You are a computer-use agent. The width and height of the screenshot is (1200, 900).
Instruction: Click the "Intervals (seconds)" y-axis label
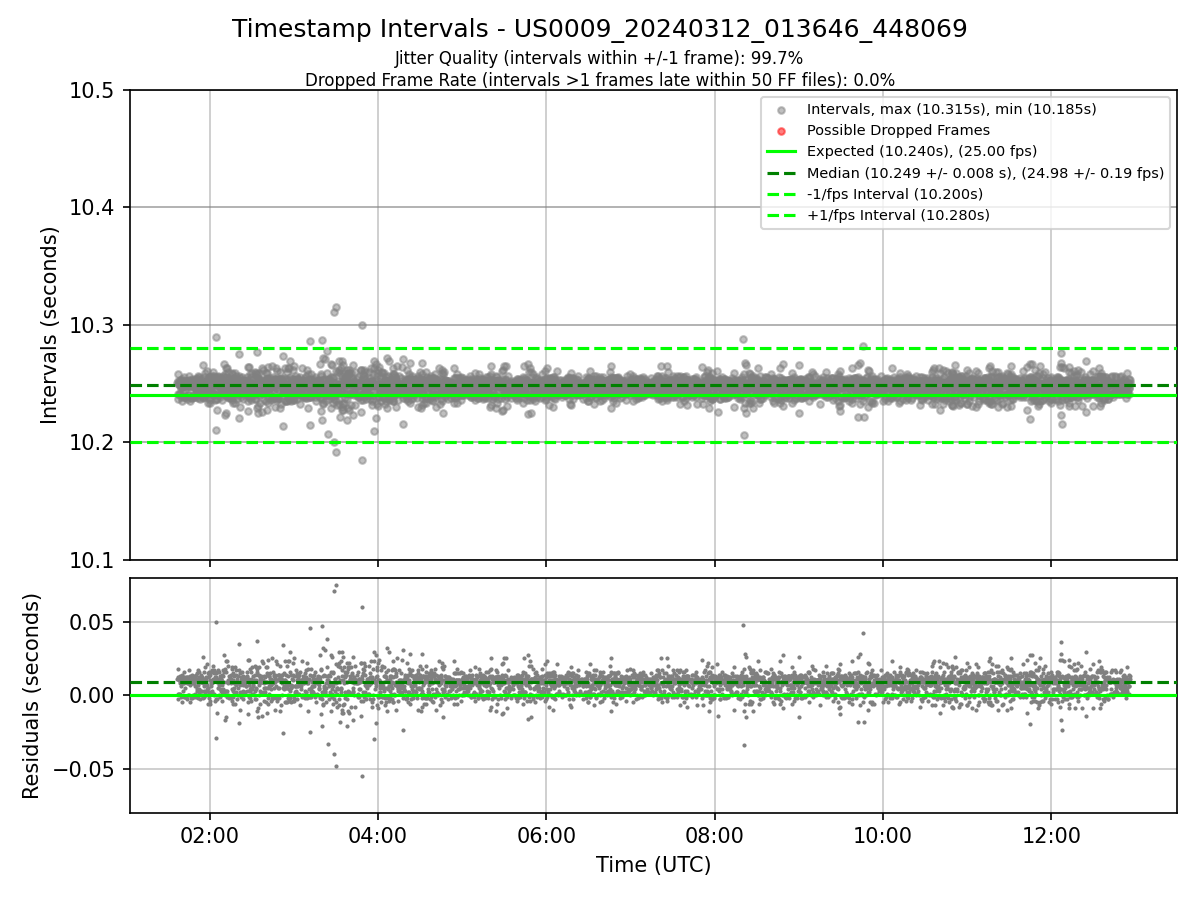pos(50,325)
